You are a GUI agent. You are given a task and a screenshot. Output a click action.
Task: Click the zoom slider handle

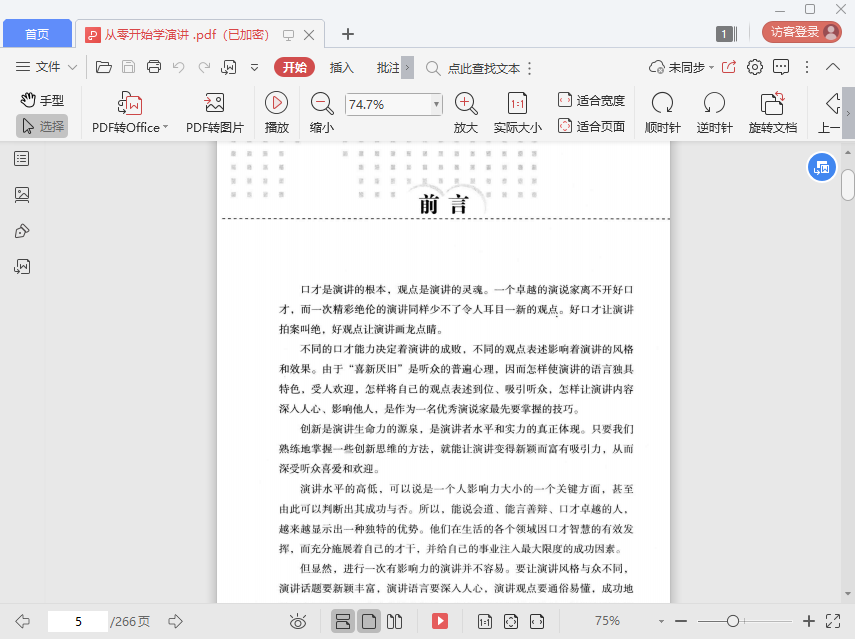pos(733,621)
